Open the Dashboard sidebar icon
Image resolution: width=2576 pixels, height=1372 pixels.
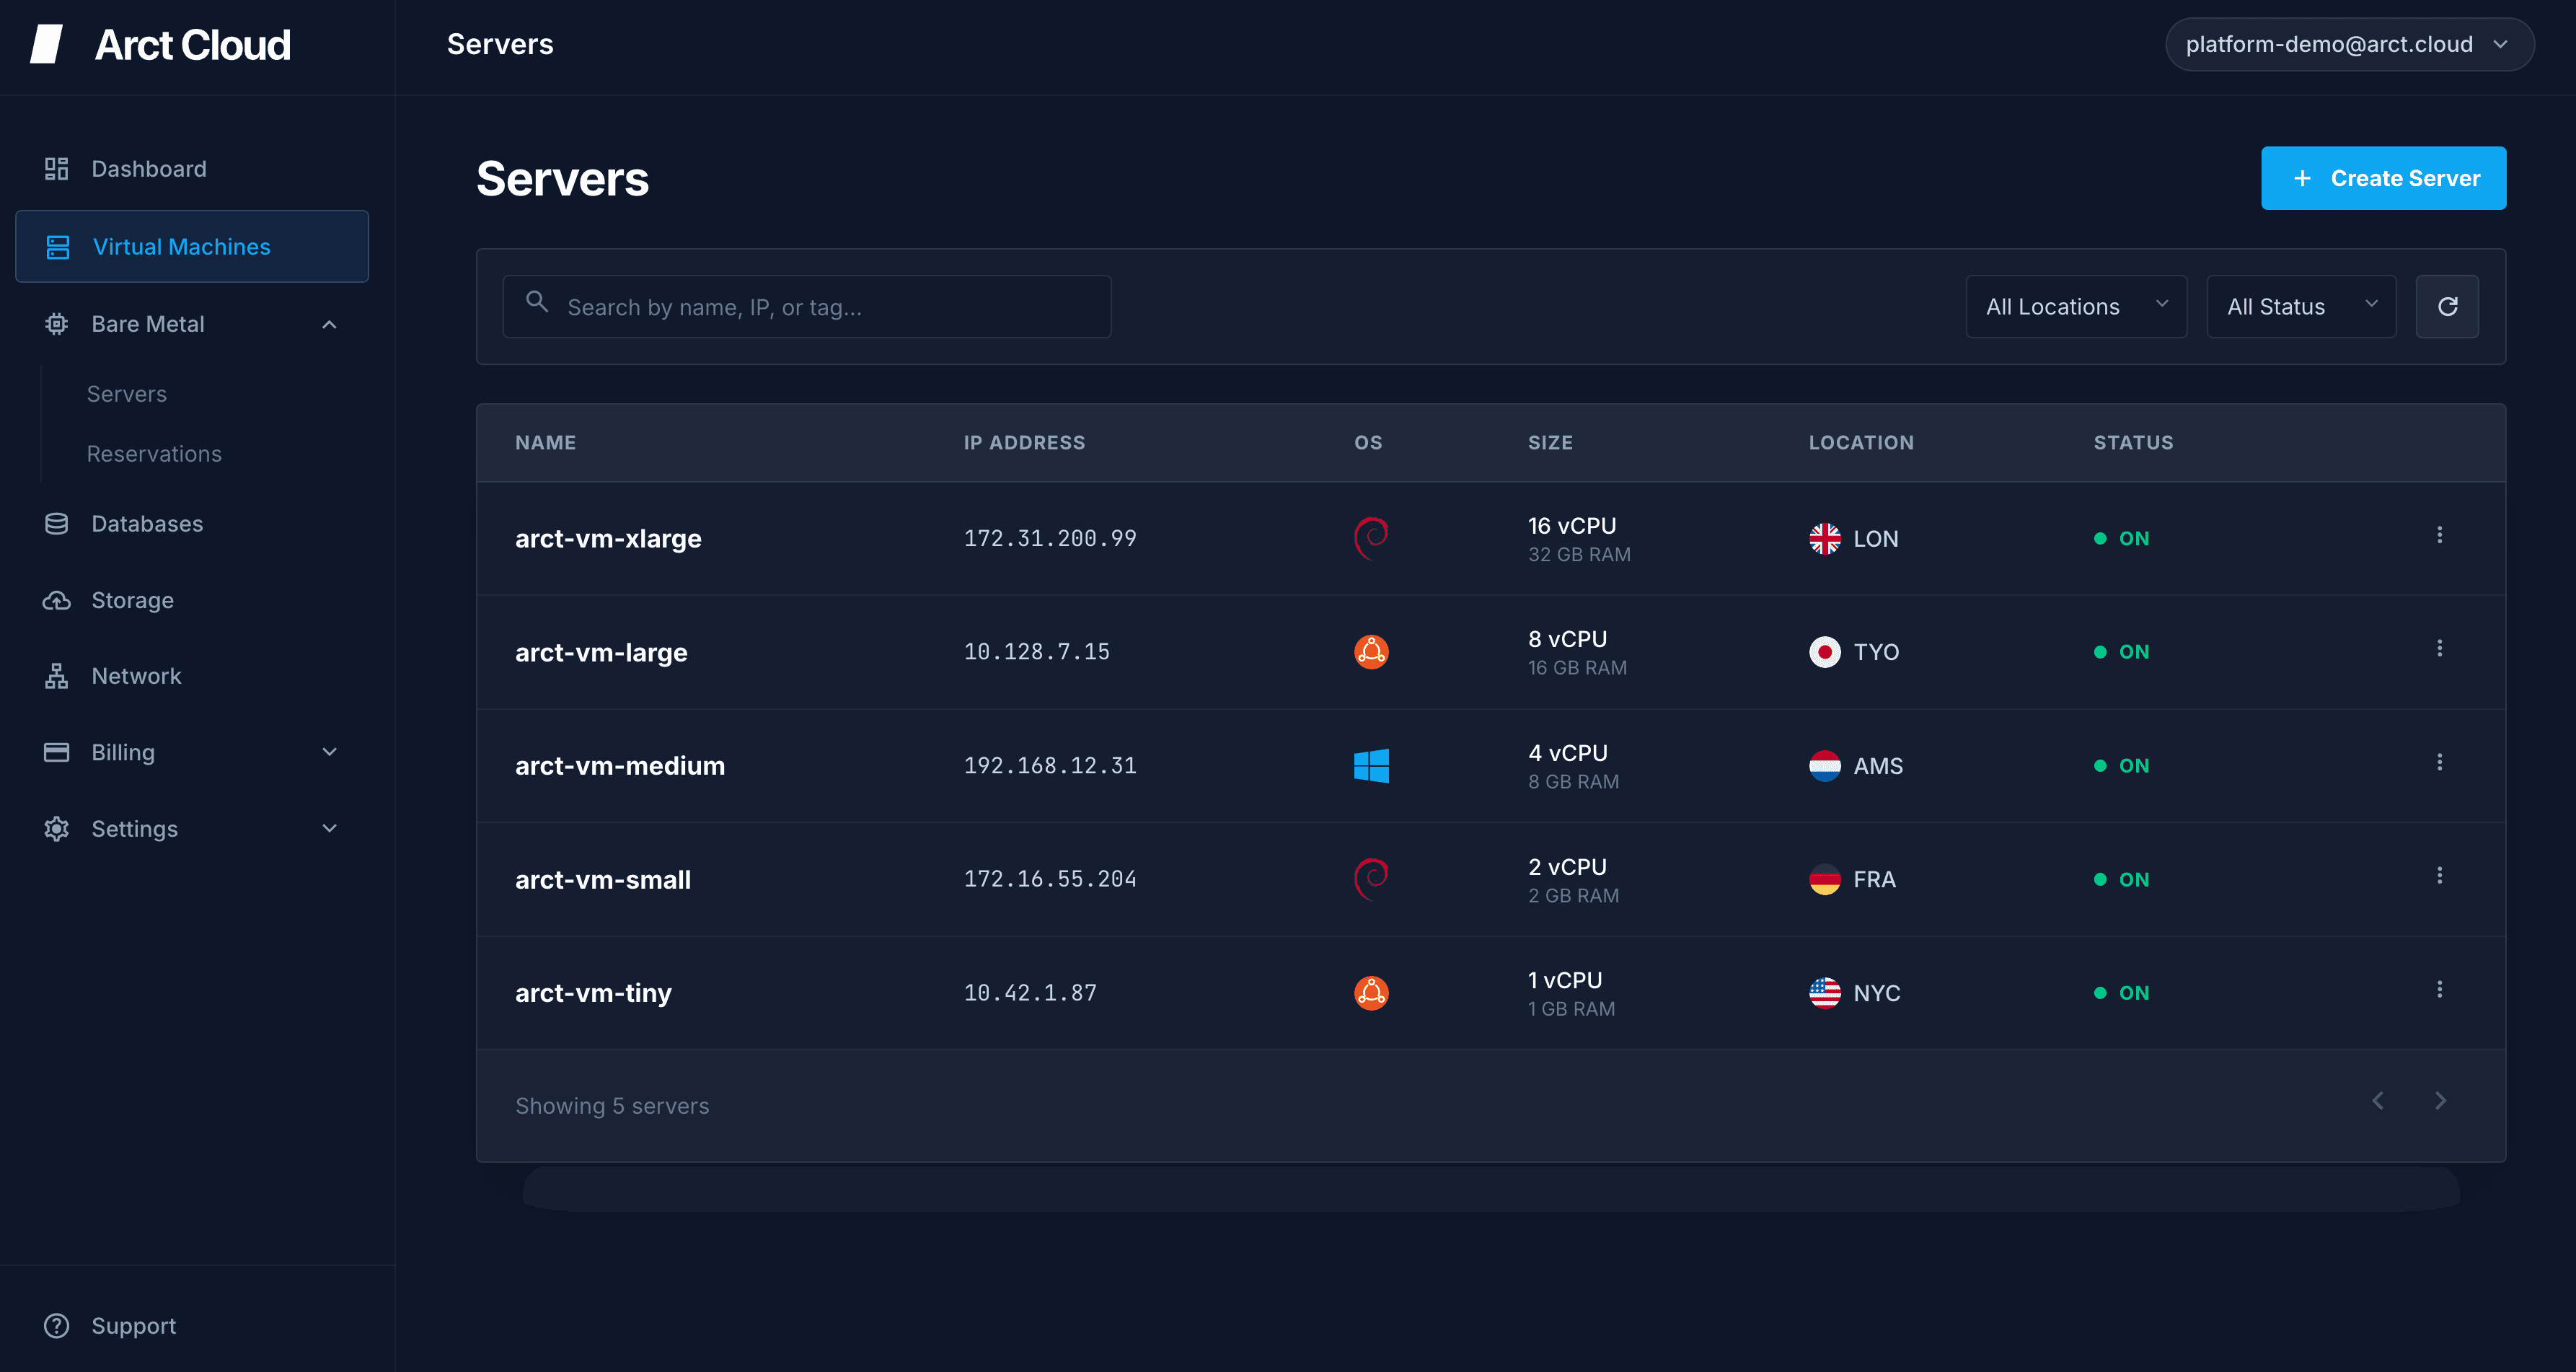click(x=56, y=168)
